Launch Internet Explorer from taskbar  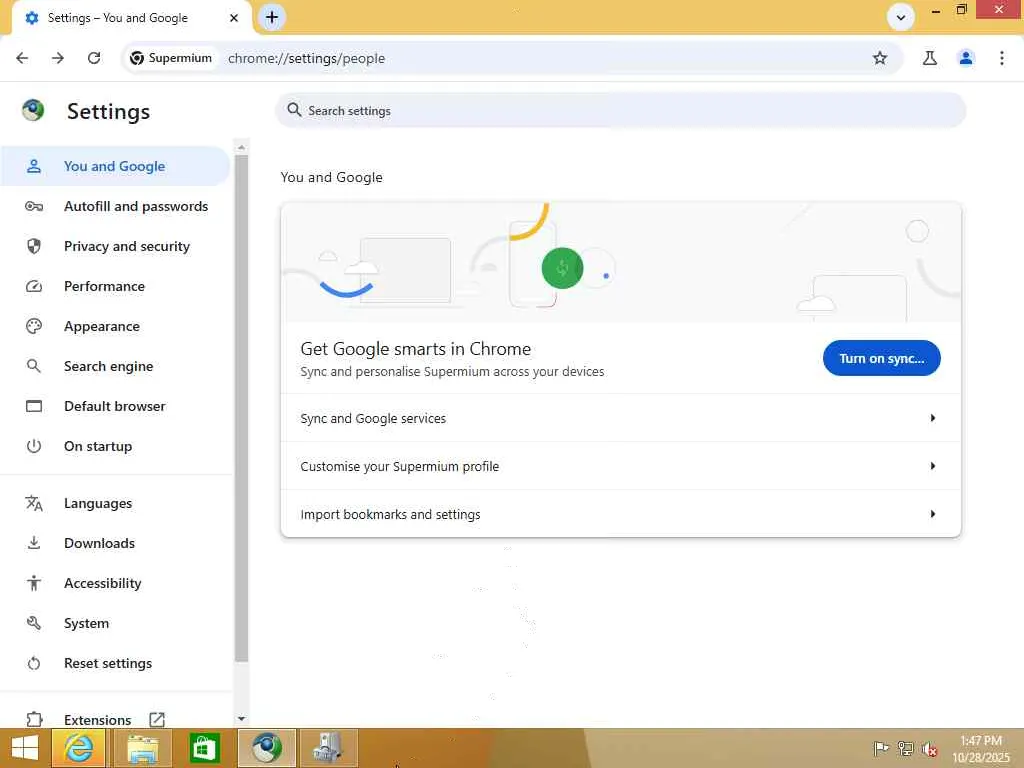click(x=78, y=748)
